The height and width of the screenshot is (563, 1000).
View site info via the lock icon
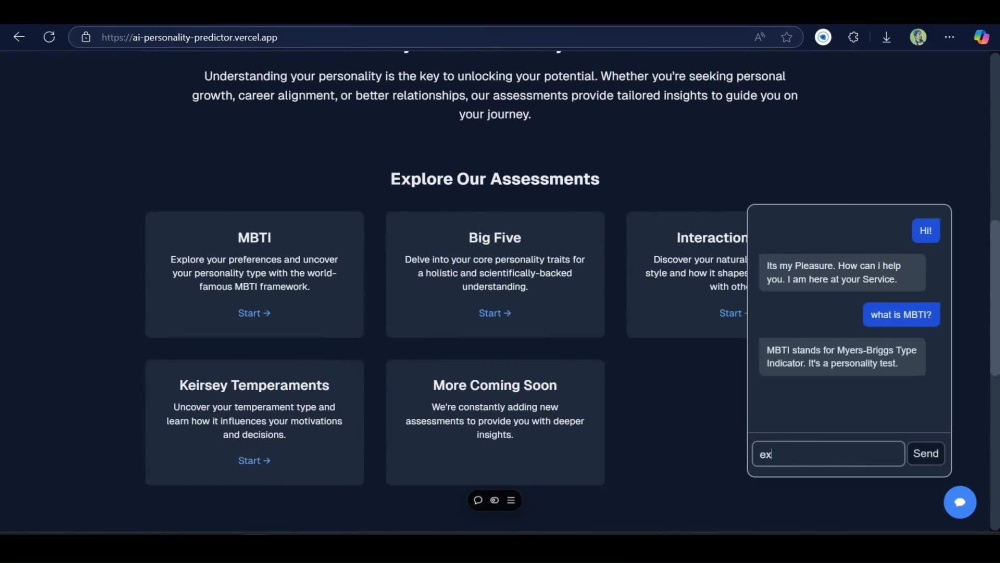click(x=85, y=37)
